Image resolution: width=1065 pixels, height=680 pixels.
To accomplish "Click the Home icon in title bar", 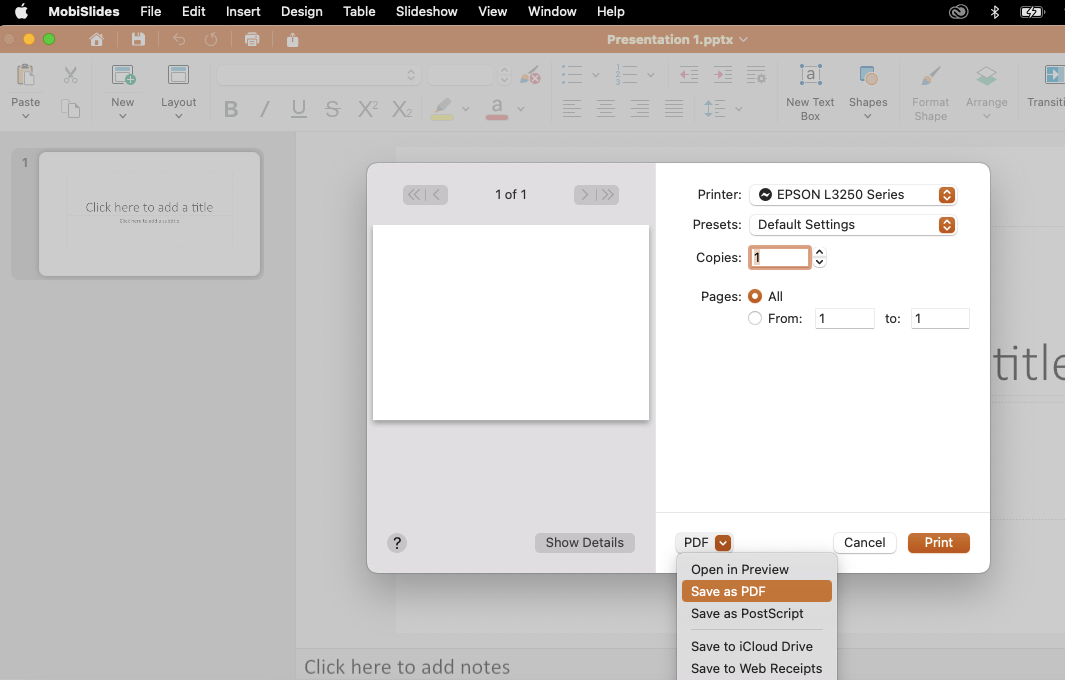I will coord(96,39).
